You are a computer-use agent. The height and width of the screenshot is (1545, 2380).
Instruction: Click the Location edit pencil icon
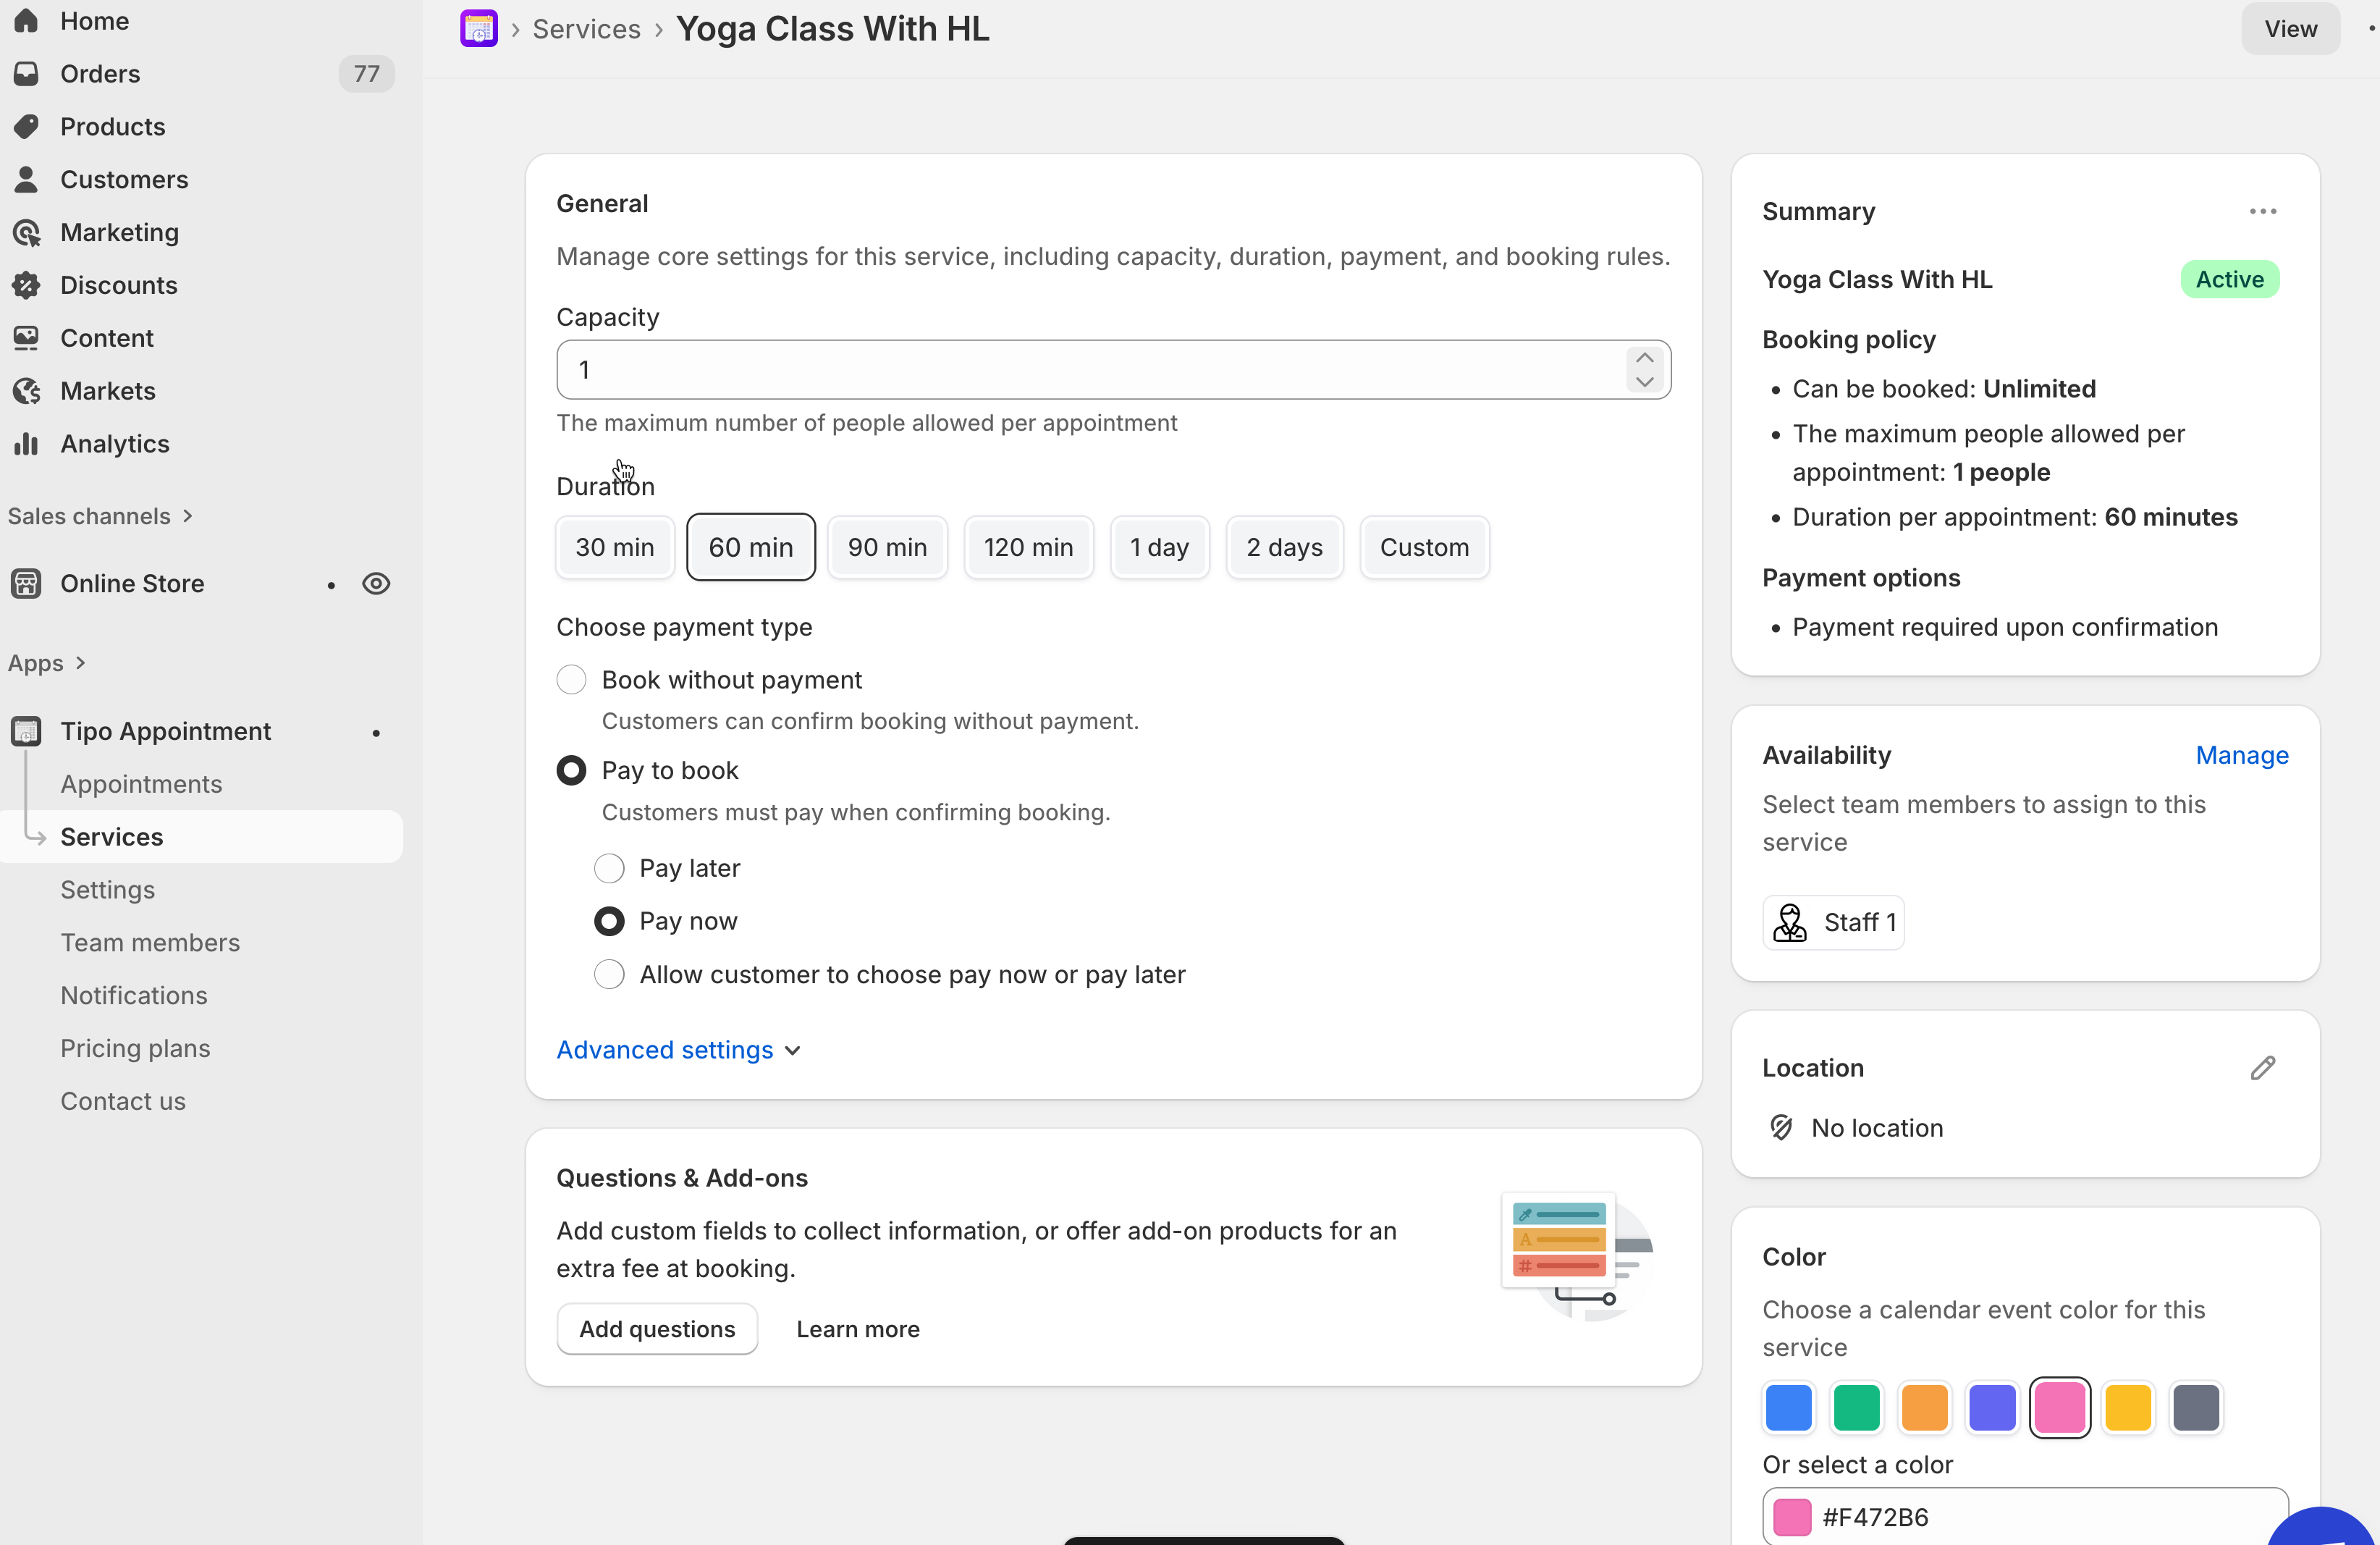click(x=2262, y=1068)
